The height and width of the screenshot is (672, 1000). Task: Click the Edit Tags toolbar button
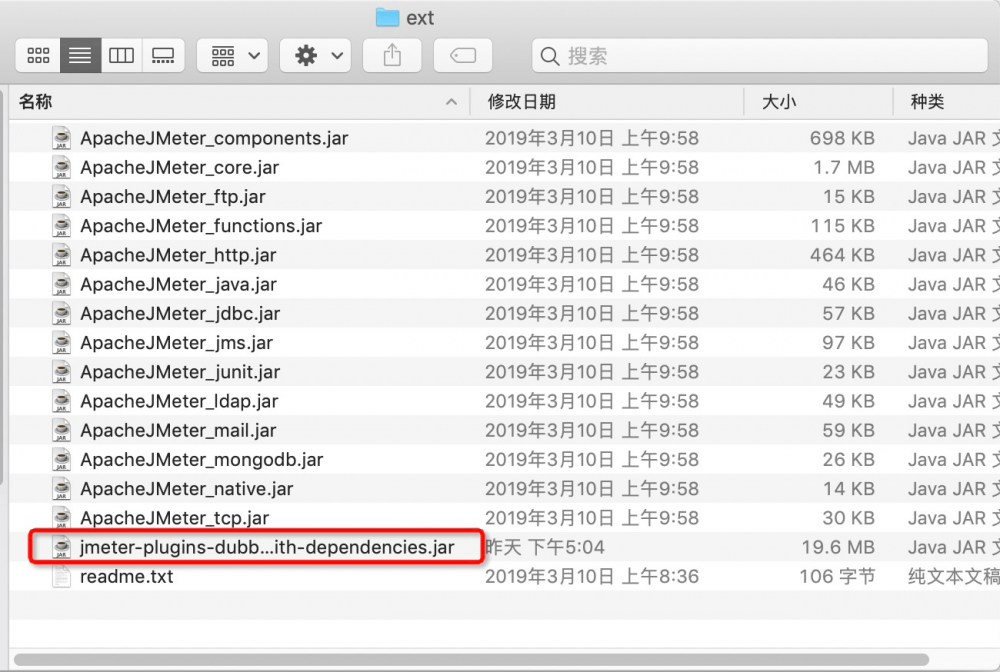pos(463,55)
